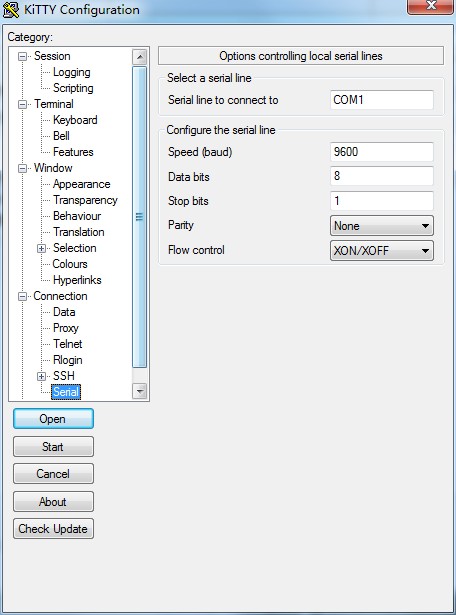This screenshot has height=615, width=456.
Task: Click the category tree scrollbar thumb
Action: 140,217
